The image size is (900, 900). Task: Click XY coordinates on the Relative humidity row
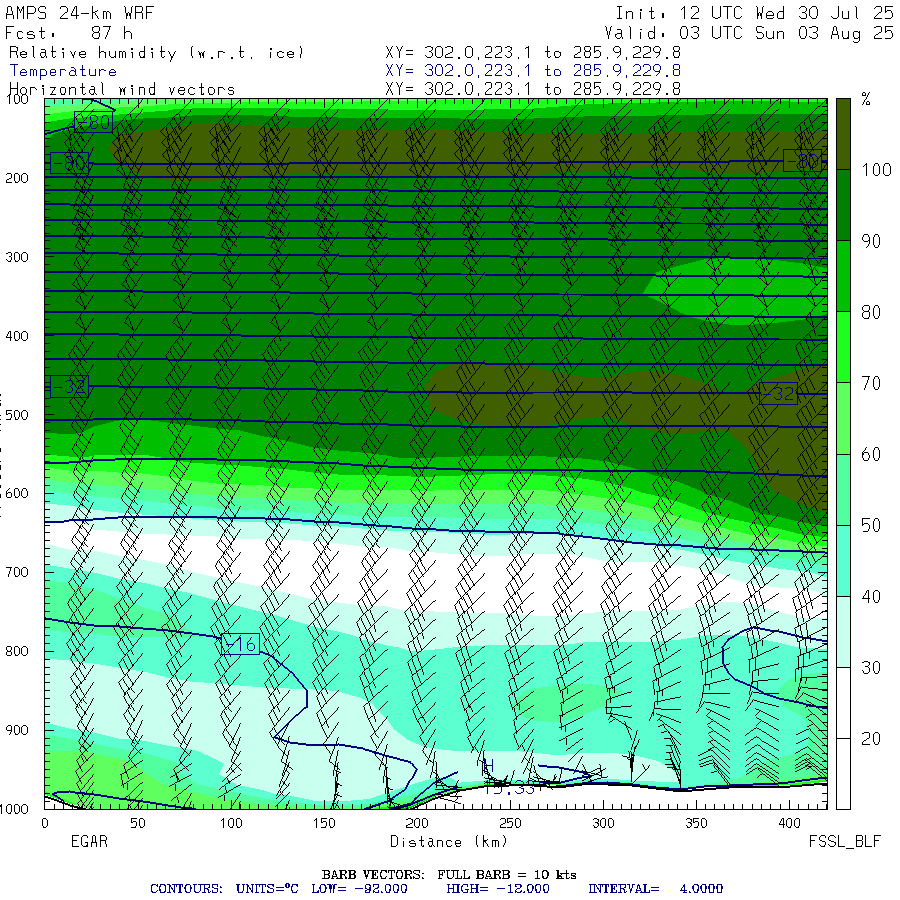[x=533, y=53]
